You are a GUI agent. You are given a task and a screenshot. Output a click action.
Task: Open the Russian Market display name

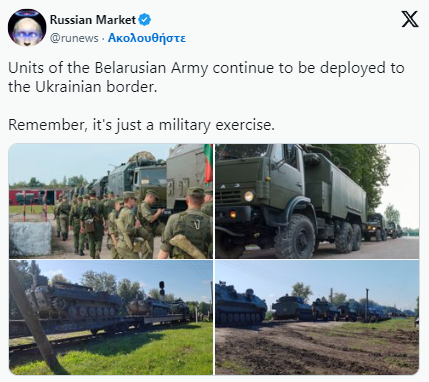[93, 20]
